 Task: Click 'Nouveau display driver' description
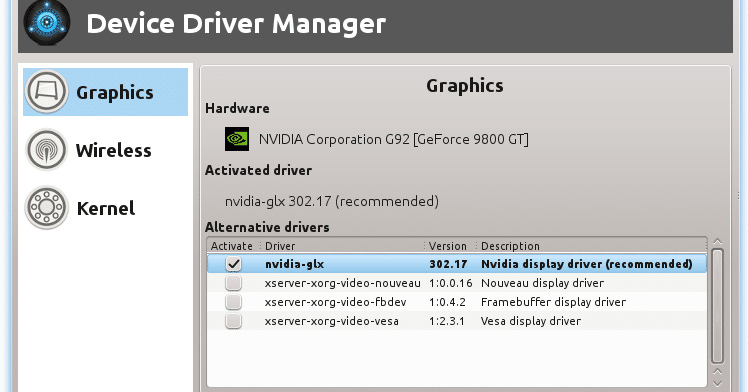pos(542,283)
